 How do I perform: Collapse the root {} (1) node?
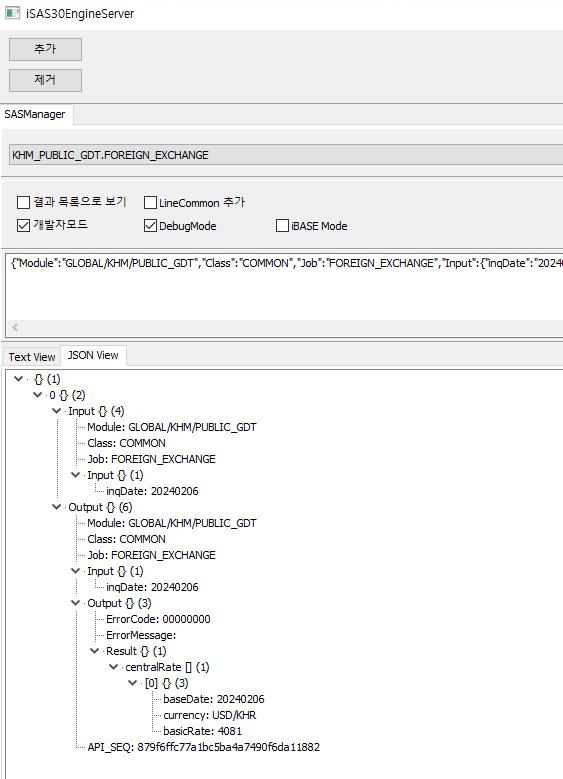click(18, 379)
